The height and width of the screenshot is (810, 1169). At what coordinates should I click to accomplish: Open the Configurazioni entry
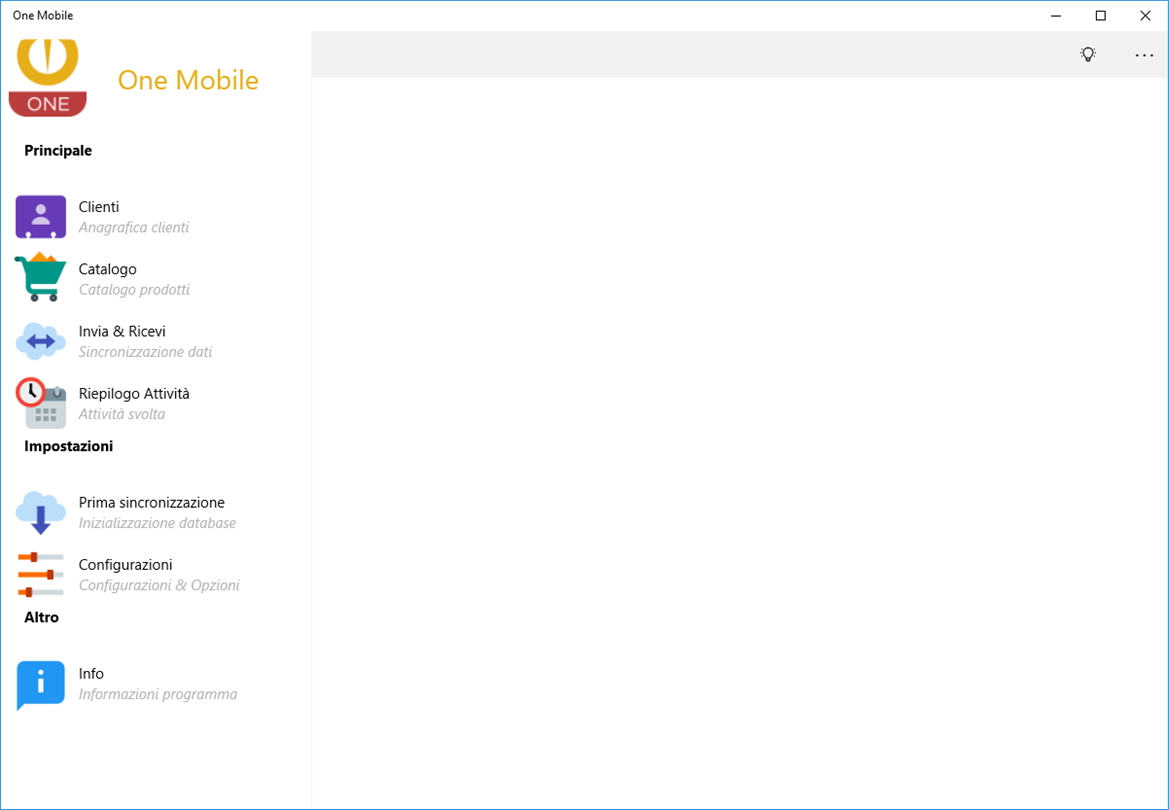tap(156, 574)
